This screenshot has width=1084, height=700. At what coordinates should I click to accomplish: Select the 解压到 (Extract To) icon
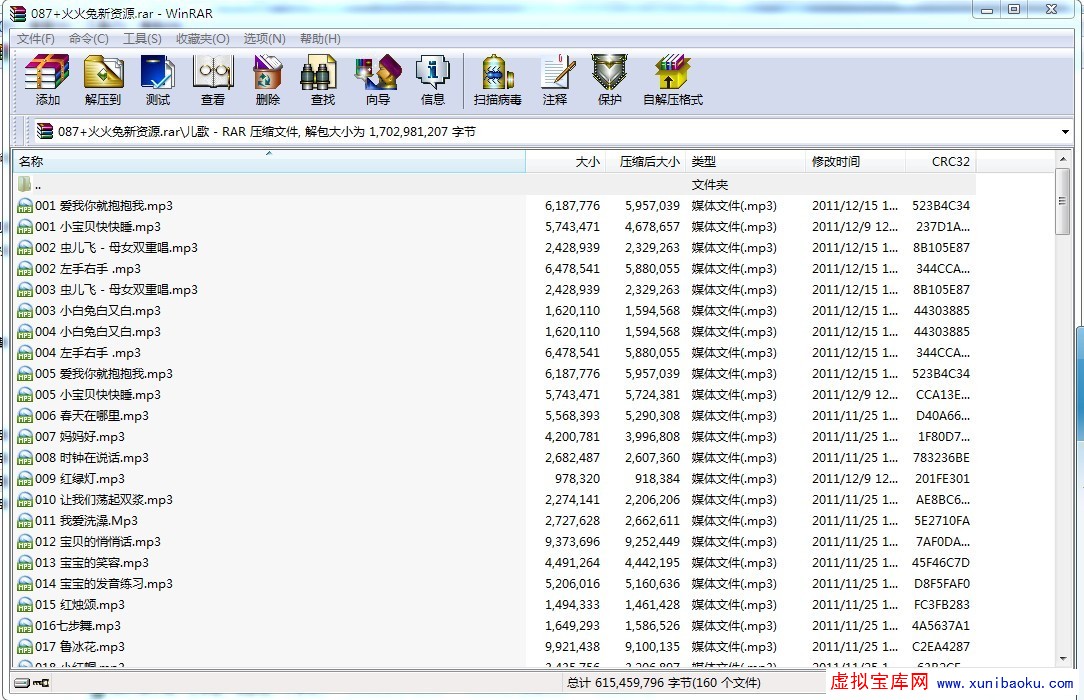coord(104,80)
